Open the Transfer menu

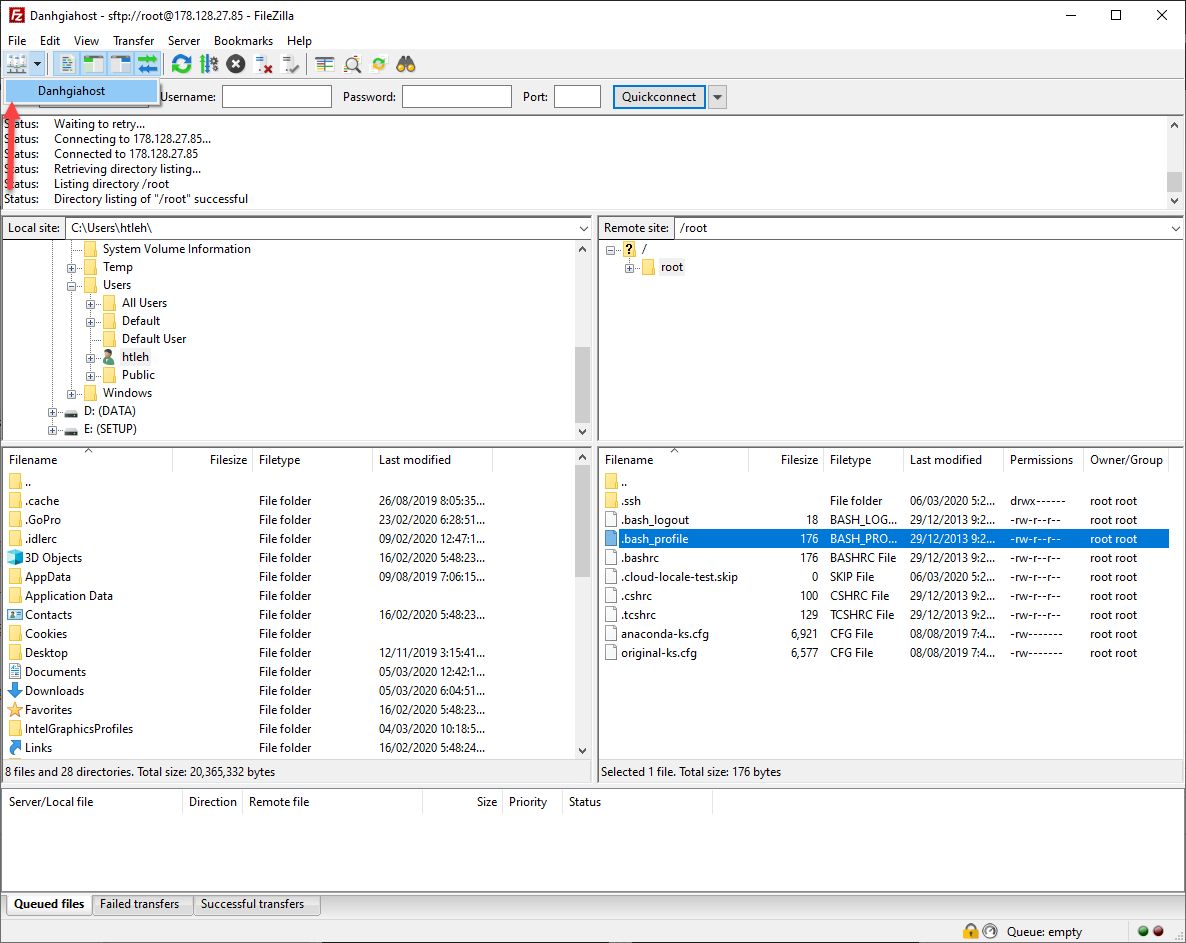pyautogui.click(x=133, y=41)
